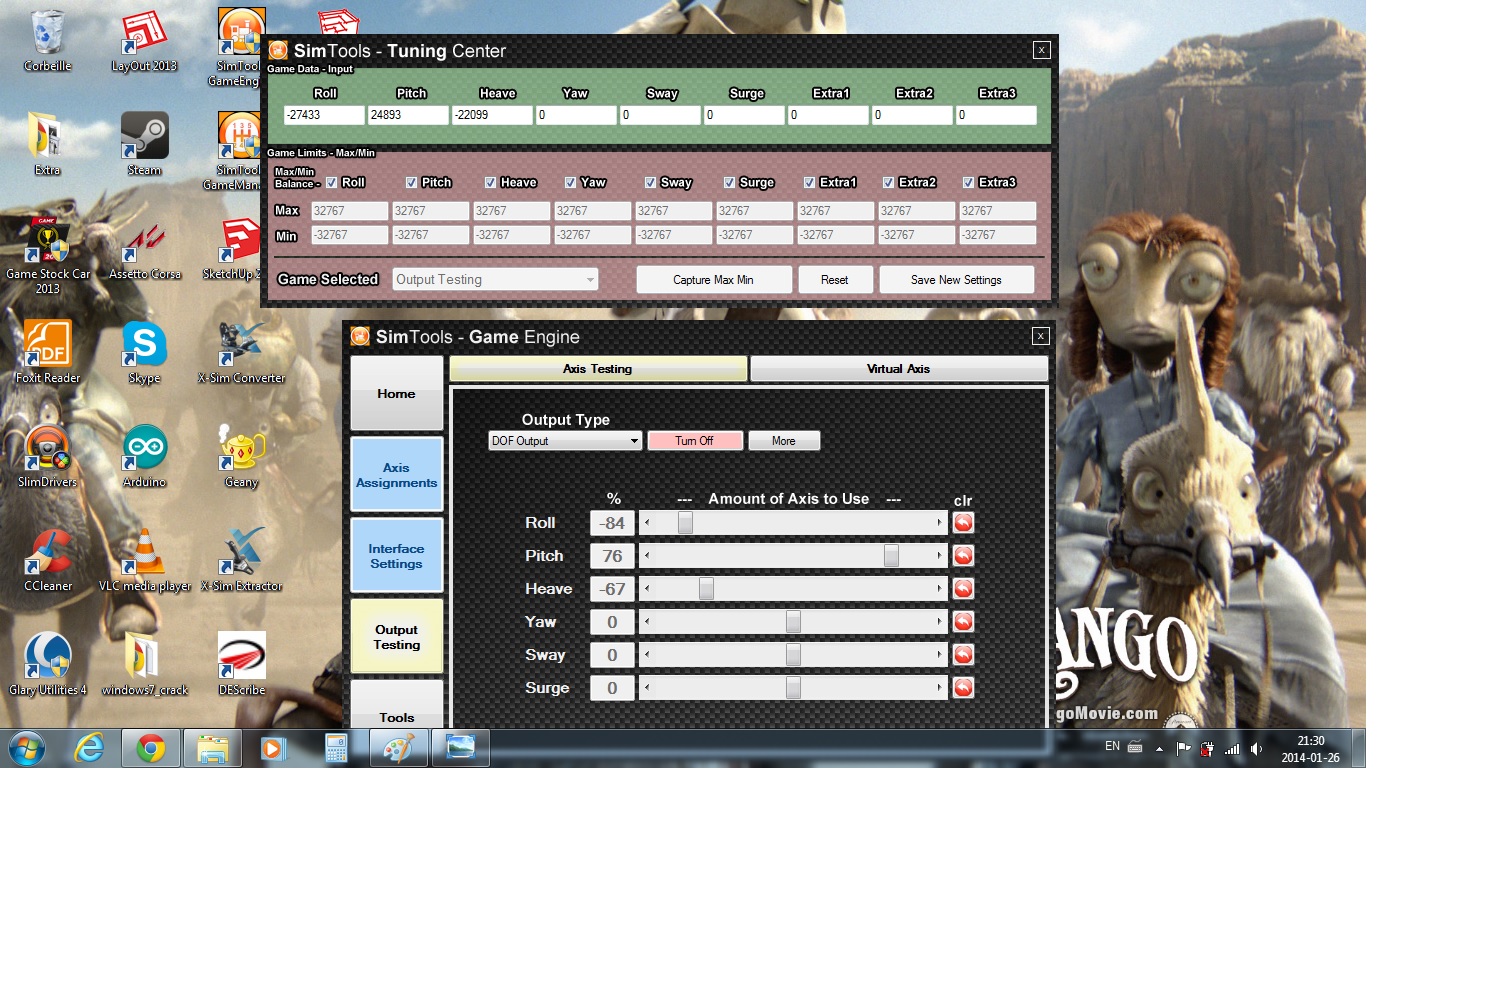1500x1001 pixels.
Task: Select the Geany desktop icon
Action: click(241, 456)
